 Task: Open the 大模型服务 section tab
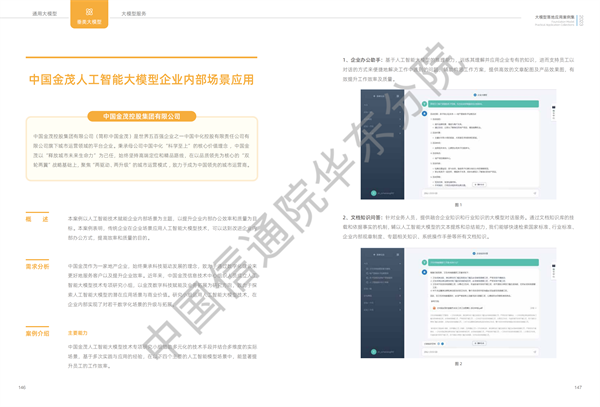coord(134,13)
